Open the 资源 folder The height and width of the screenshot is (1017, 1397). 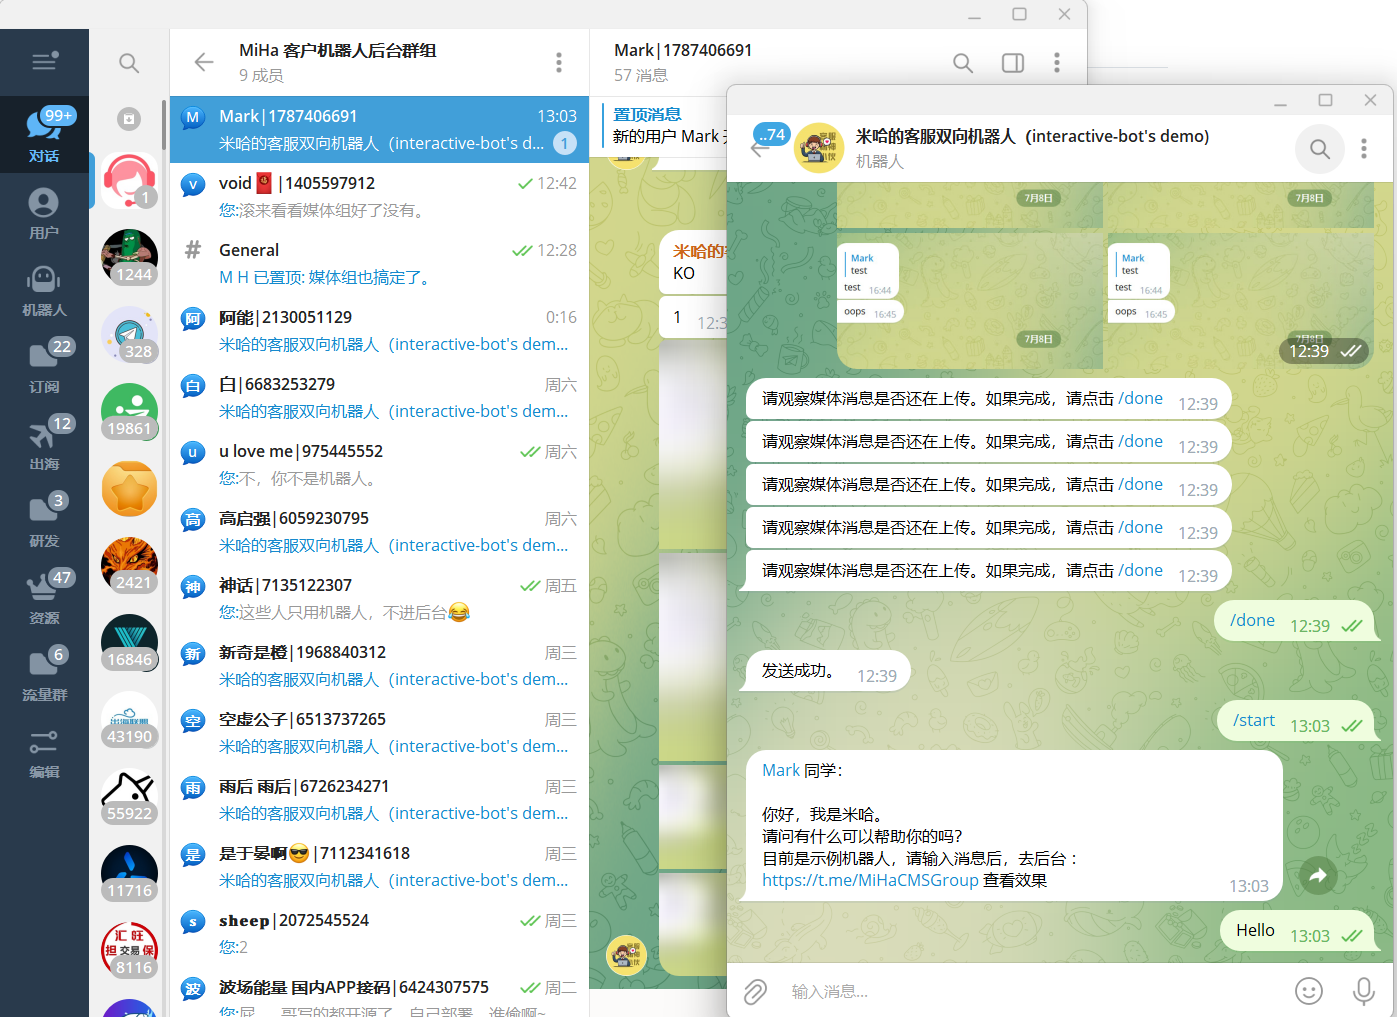[44, 597]
